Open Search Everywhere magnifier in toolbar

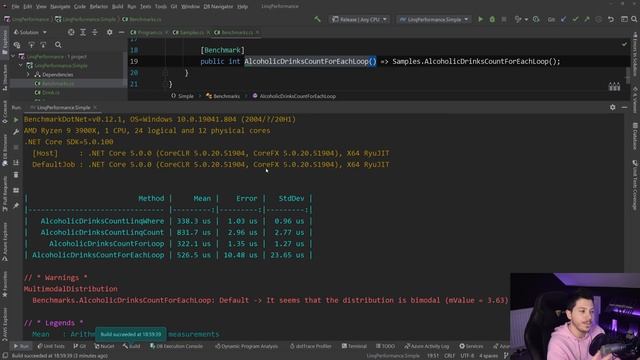point(634,19)
